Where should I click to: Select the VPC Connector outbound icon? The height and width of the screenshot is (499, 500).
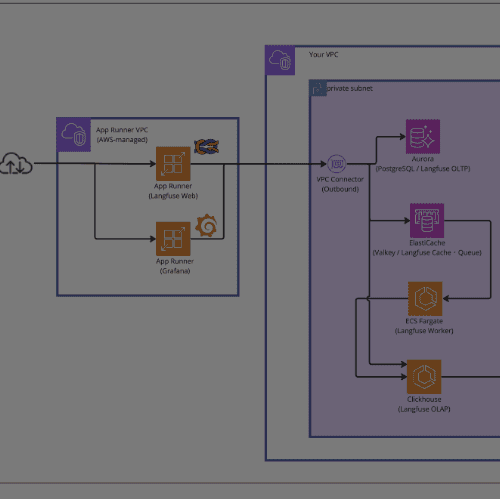click(337, 164)
